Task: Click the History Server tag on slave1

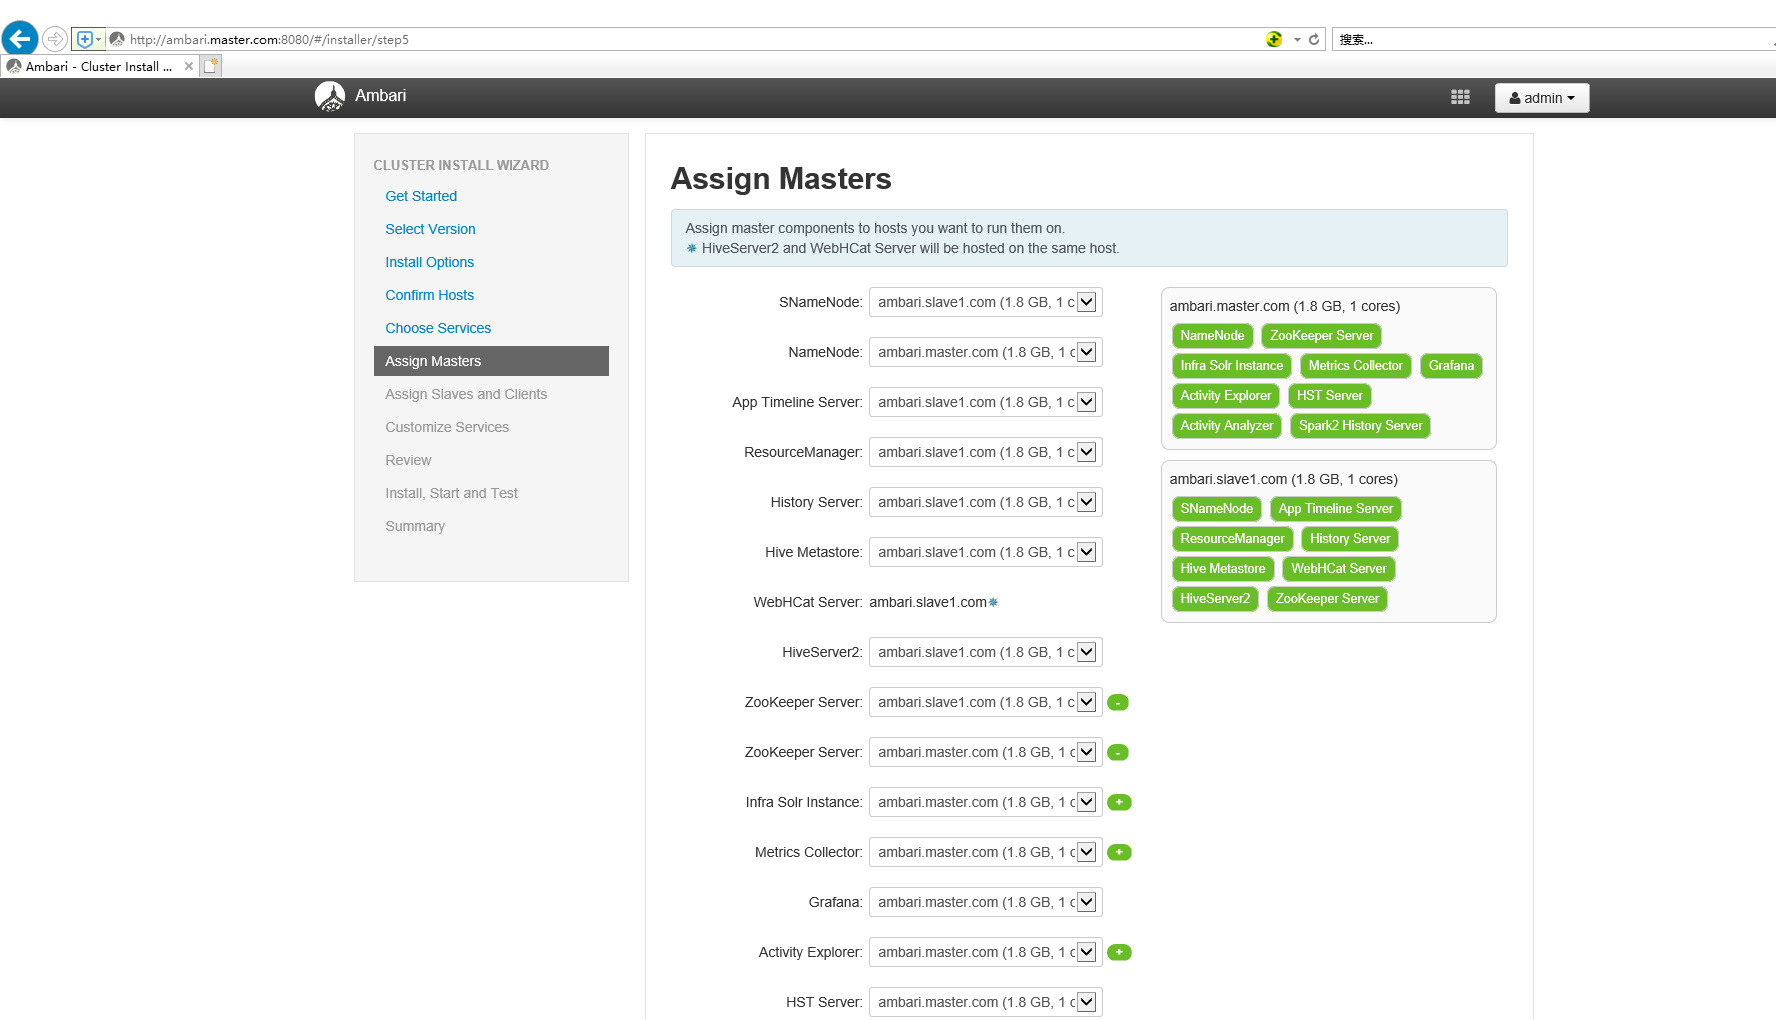Action: (1350, 539)
